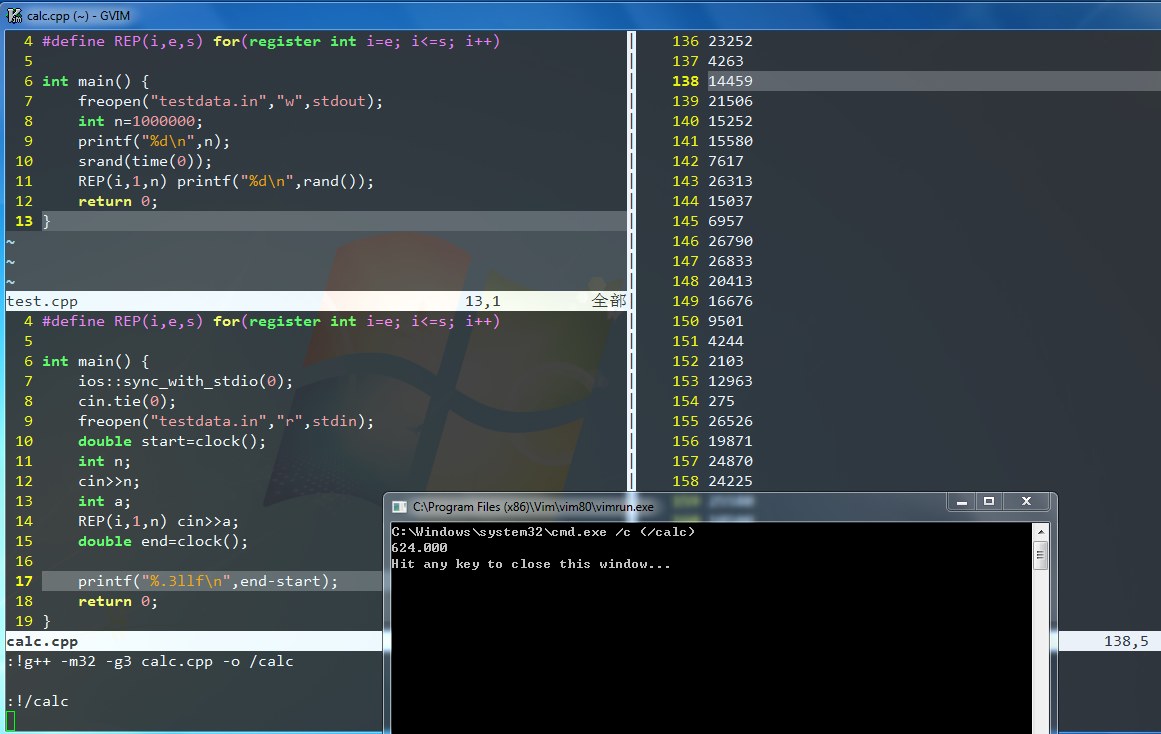Click the int main() line in calc.cpp
1161x734 pixels.
pyautogui.click(x=96, y=361)
